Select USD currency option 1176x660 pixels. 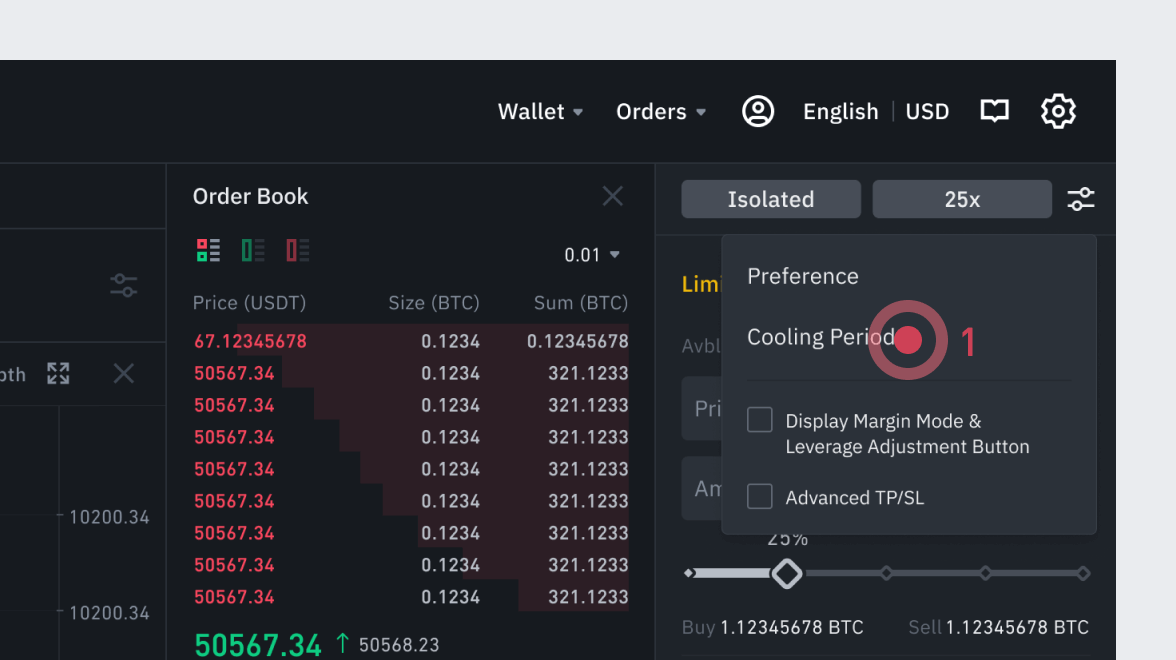click(927, 112)
